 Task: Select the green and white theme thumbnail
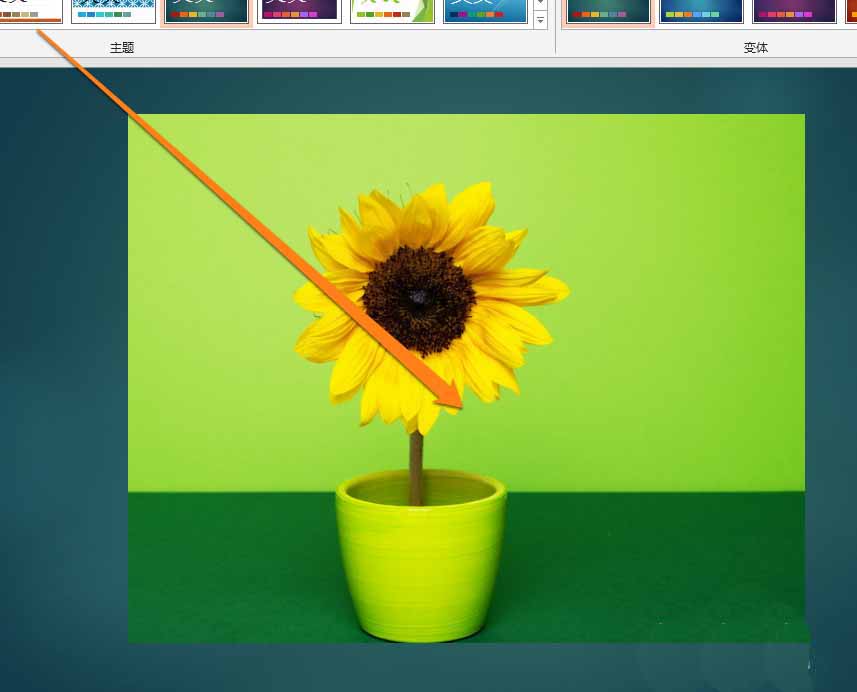coord(392,11)
